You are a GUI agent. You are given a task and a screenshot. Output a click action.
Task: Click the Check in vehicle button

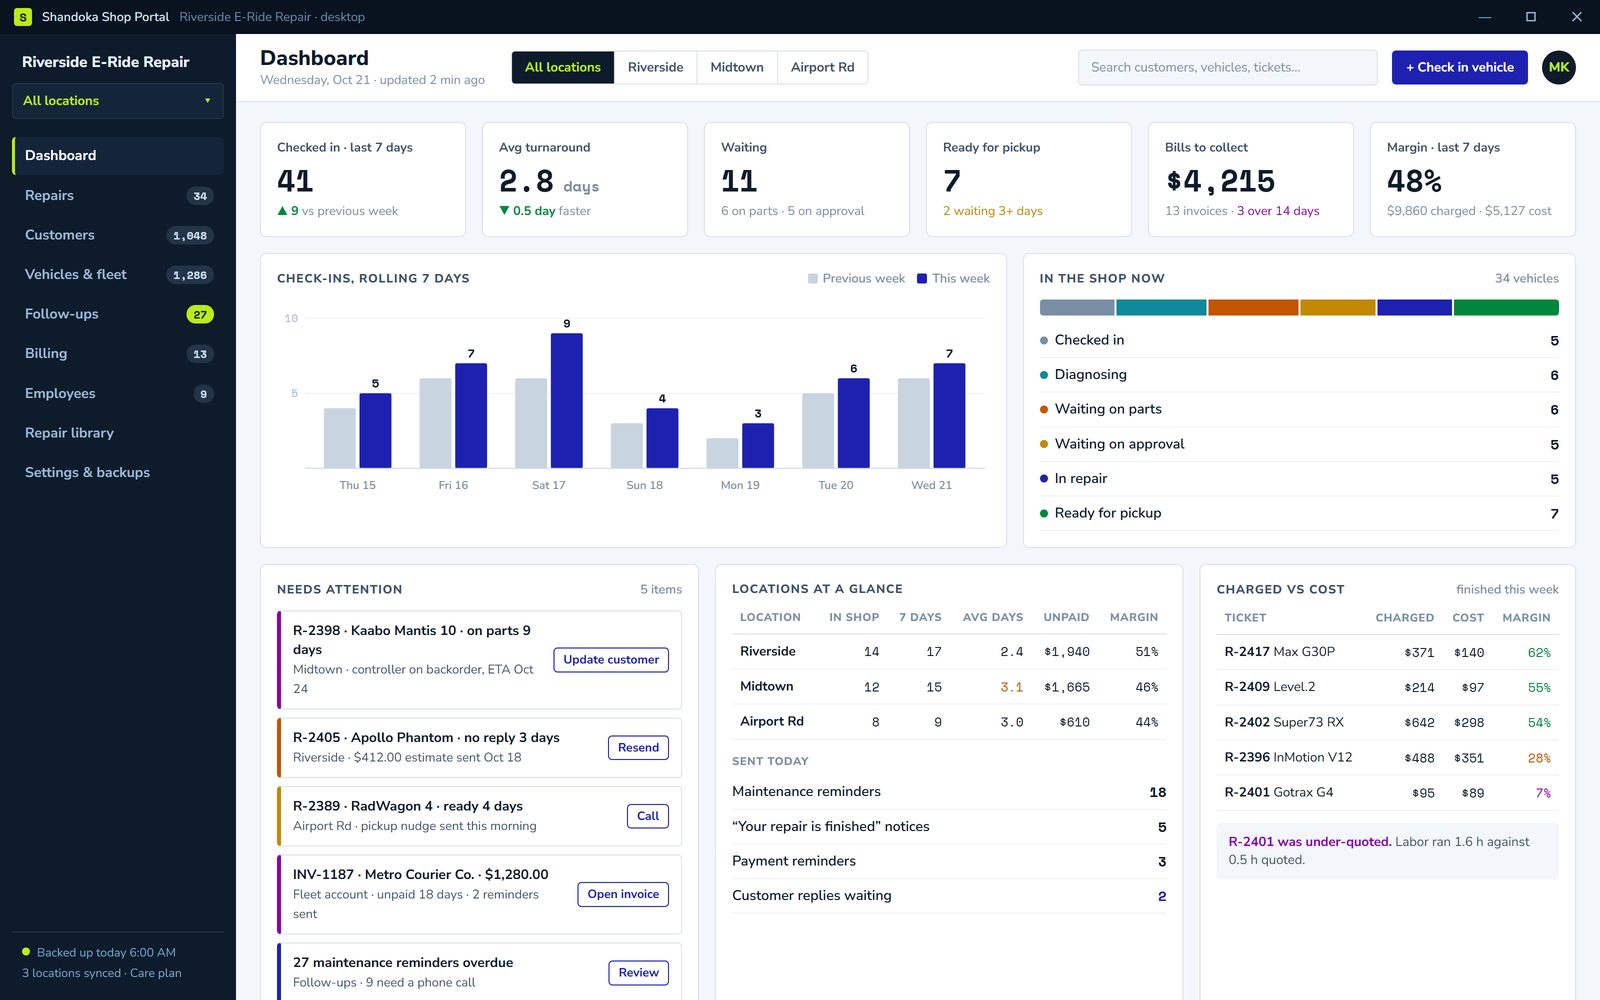pos(1459,67)
